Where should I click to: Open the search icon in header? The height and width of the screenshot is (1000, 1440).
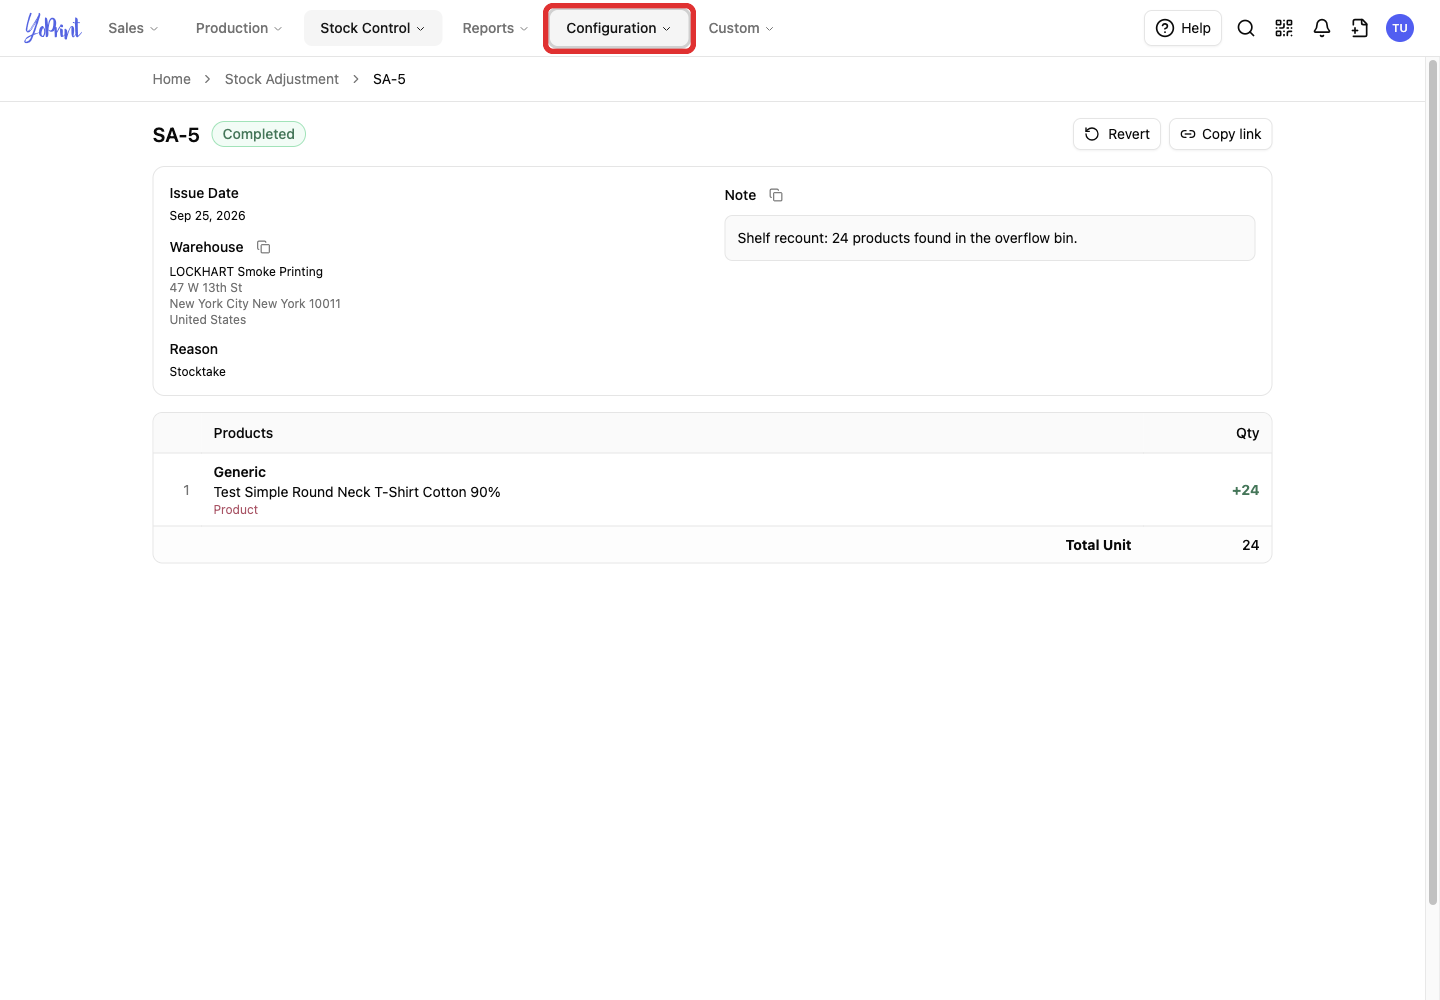pos(1246,28)
